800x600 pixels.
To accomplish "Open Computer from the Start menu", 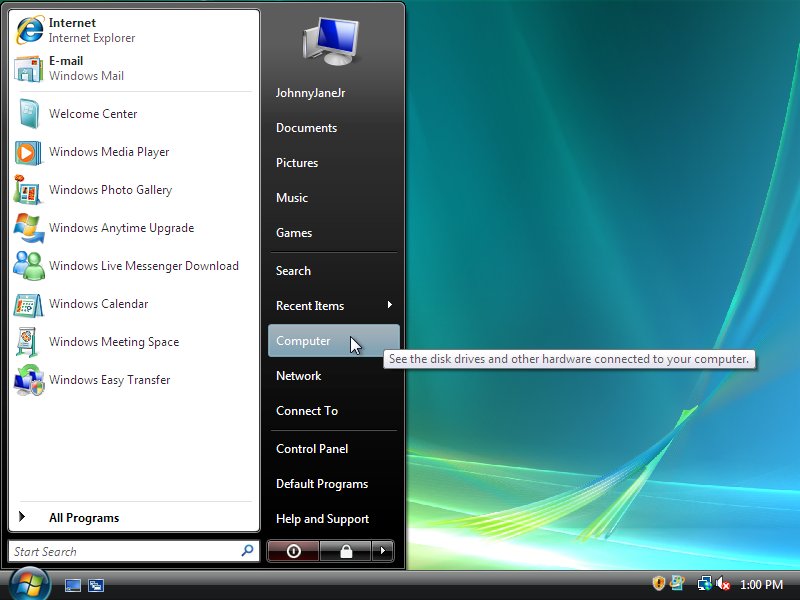I will 304,341.
